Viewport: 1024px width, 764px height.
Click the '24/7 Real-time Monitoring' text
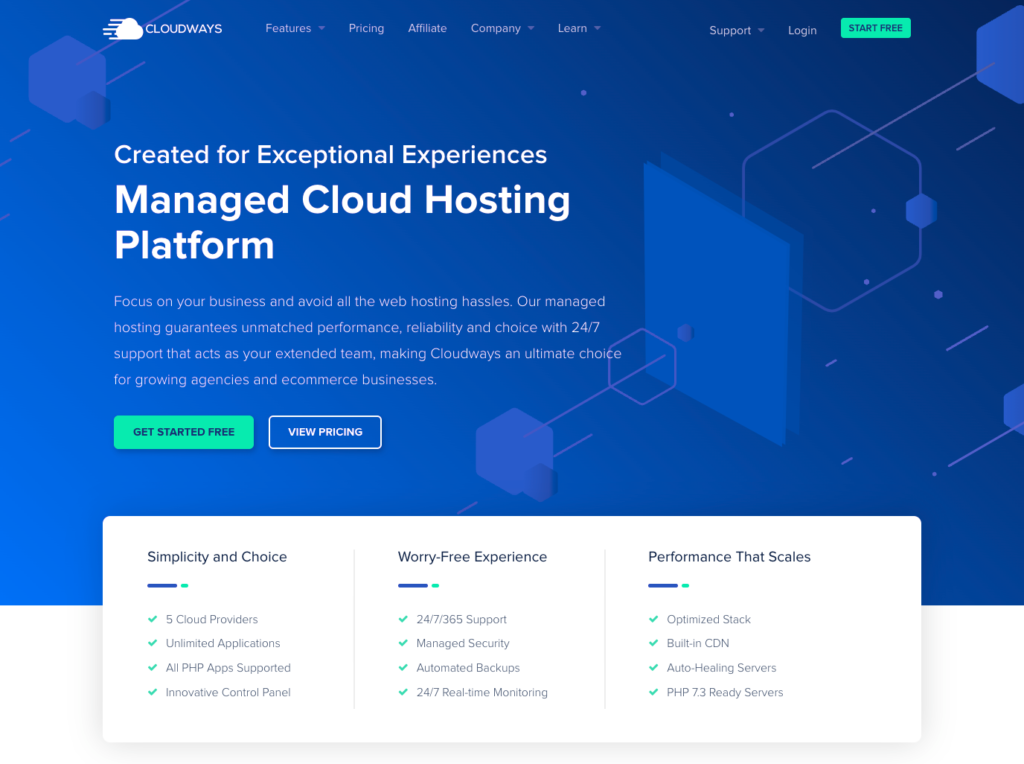pyautogui.click(x=482, y=692)
